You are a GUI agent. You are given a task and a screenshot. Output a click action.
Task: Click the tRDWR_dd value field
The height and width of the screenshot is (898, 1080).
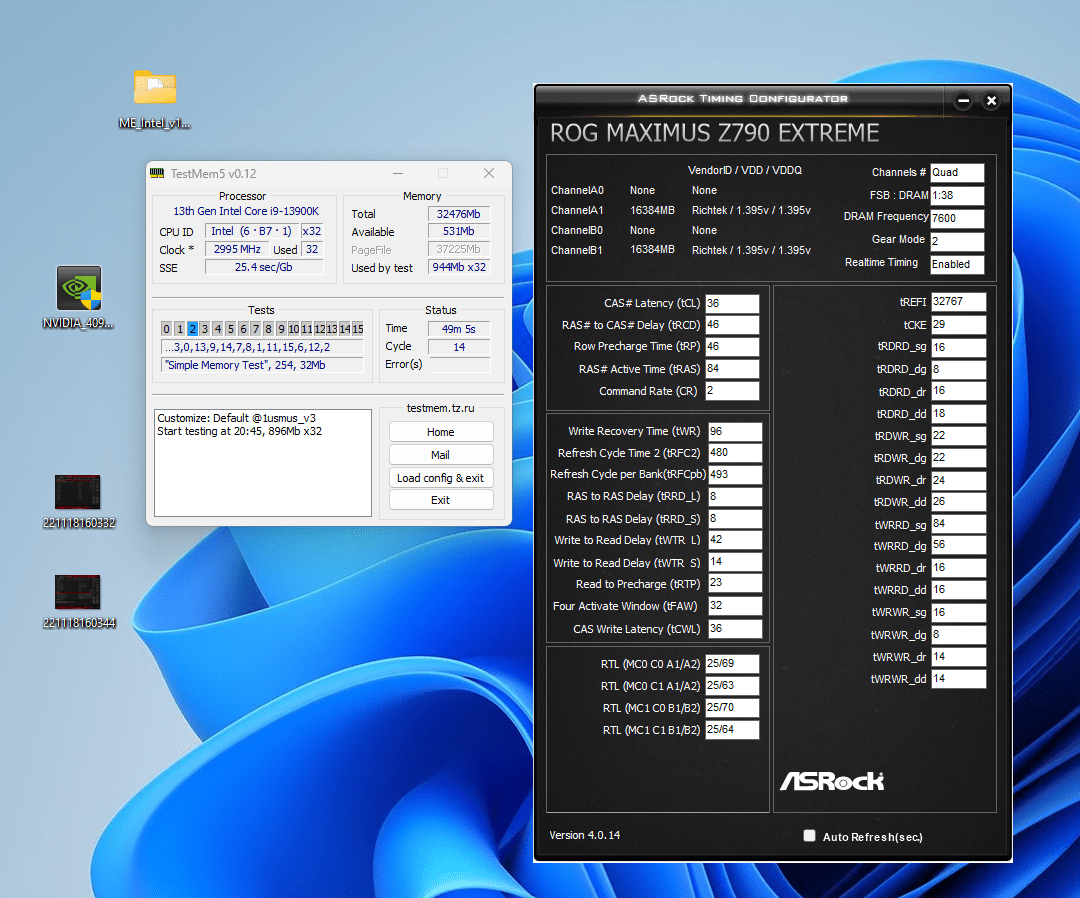[959, 501]
